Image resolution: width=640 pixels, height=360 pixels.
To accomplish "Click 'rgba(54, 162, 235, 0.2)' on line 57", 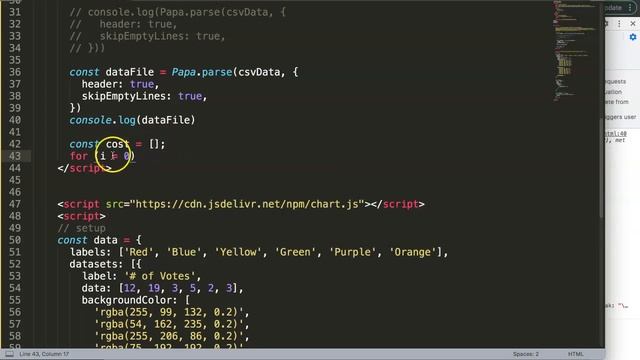I will point(169,324).
